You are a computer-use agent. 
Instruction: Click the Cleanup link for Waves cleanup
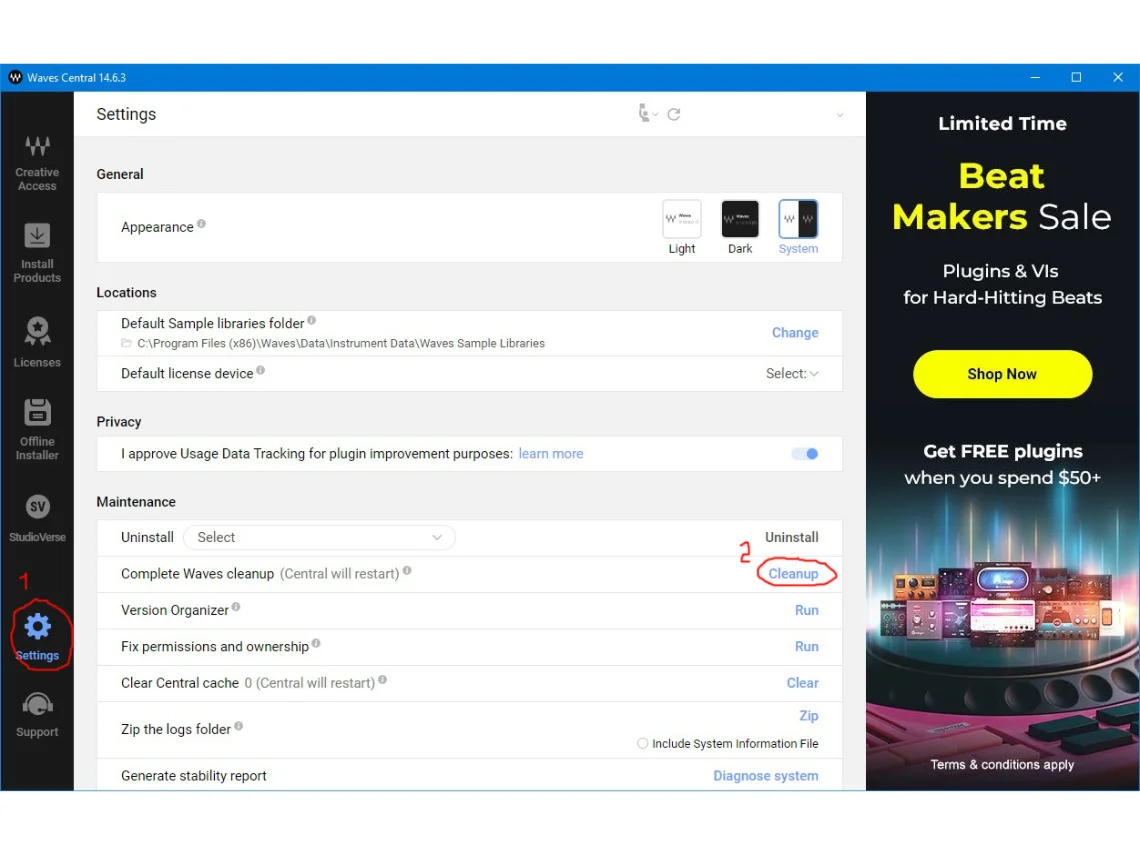pyautogui.click(x=793, y=574)
